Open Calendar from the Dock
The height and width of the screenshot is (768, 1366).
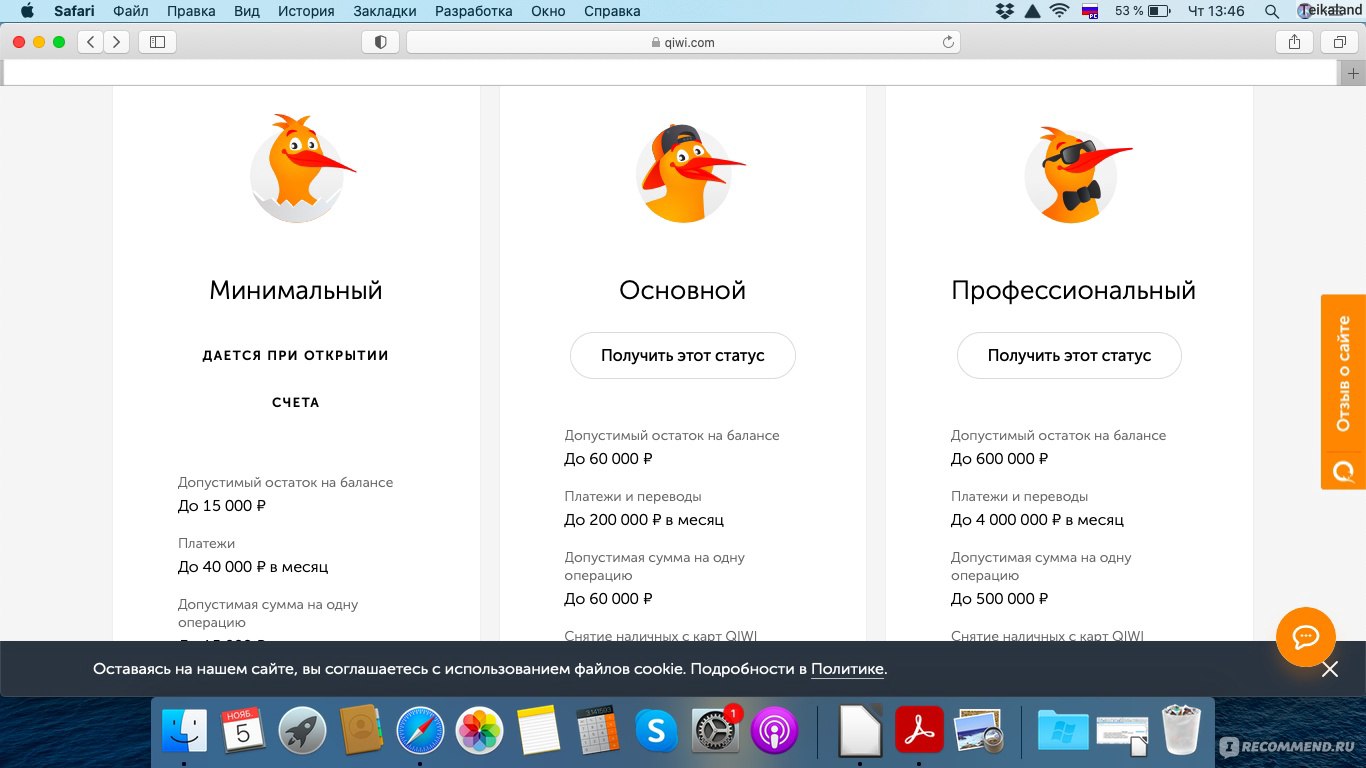tap(243, 731)
